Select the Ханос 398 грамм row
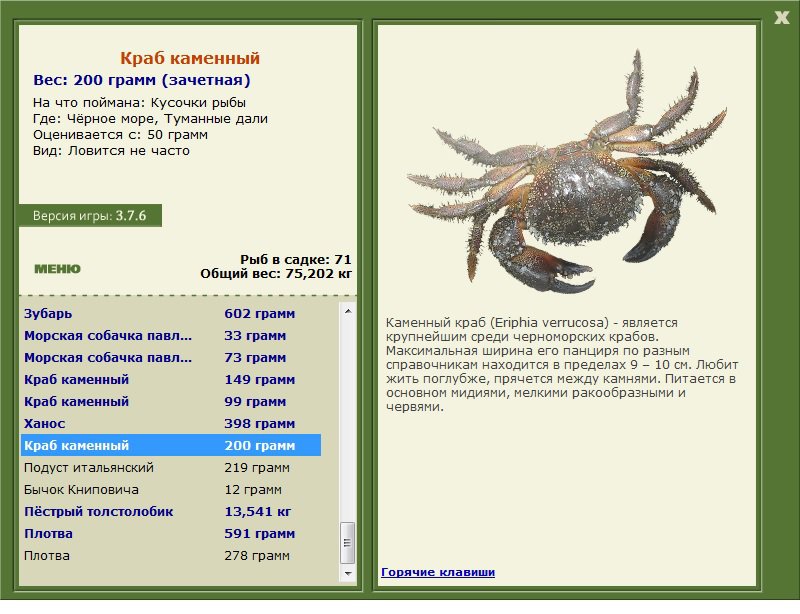Viewport: 800px width, 614px height. click(171, 423)
